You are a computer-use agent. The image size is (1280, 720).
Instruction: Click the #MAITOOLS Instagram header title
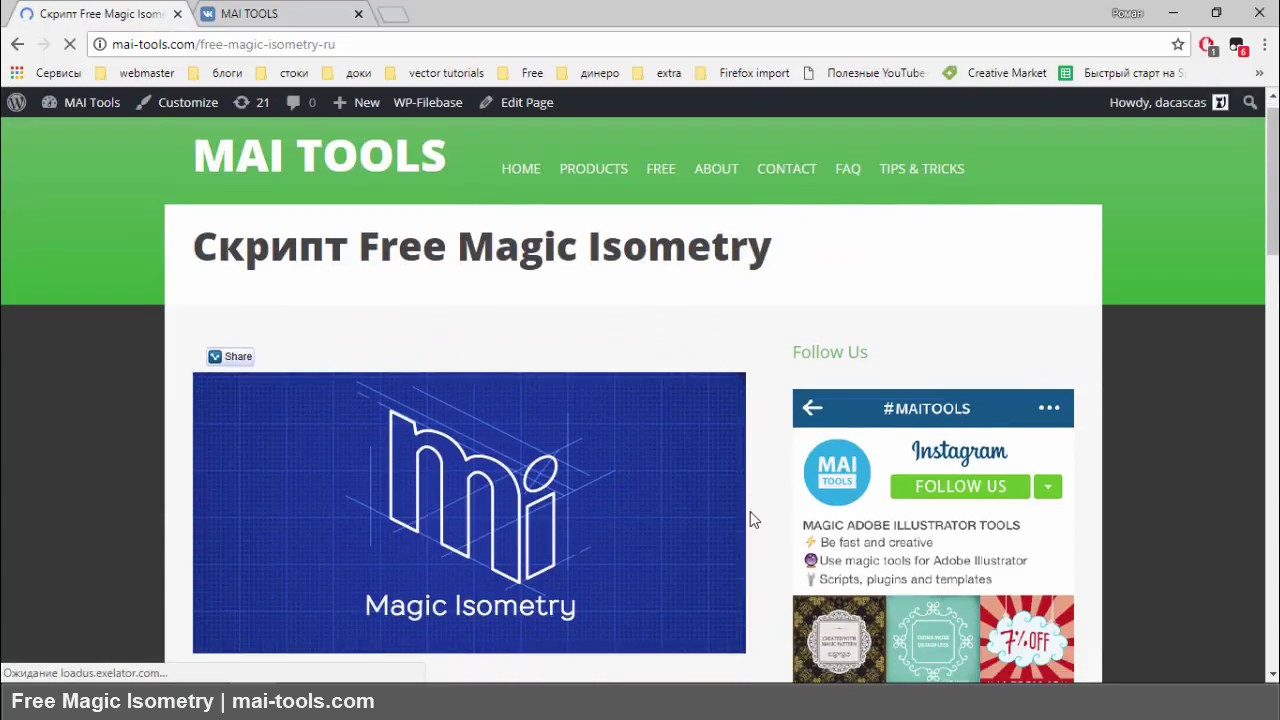pyautogui.click(x=927, y=408)
